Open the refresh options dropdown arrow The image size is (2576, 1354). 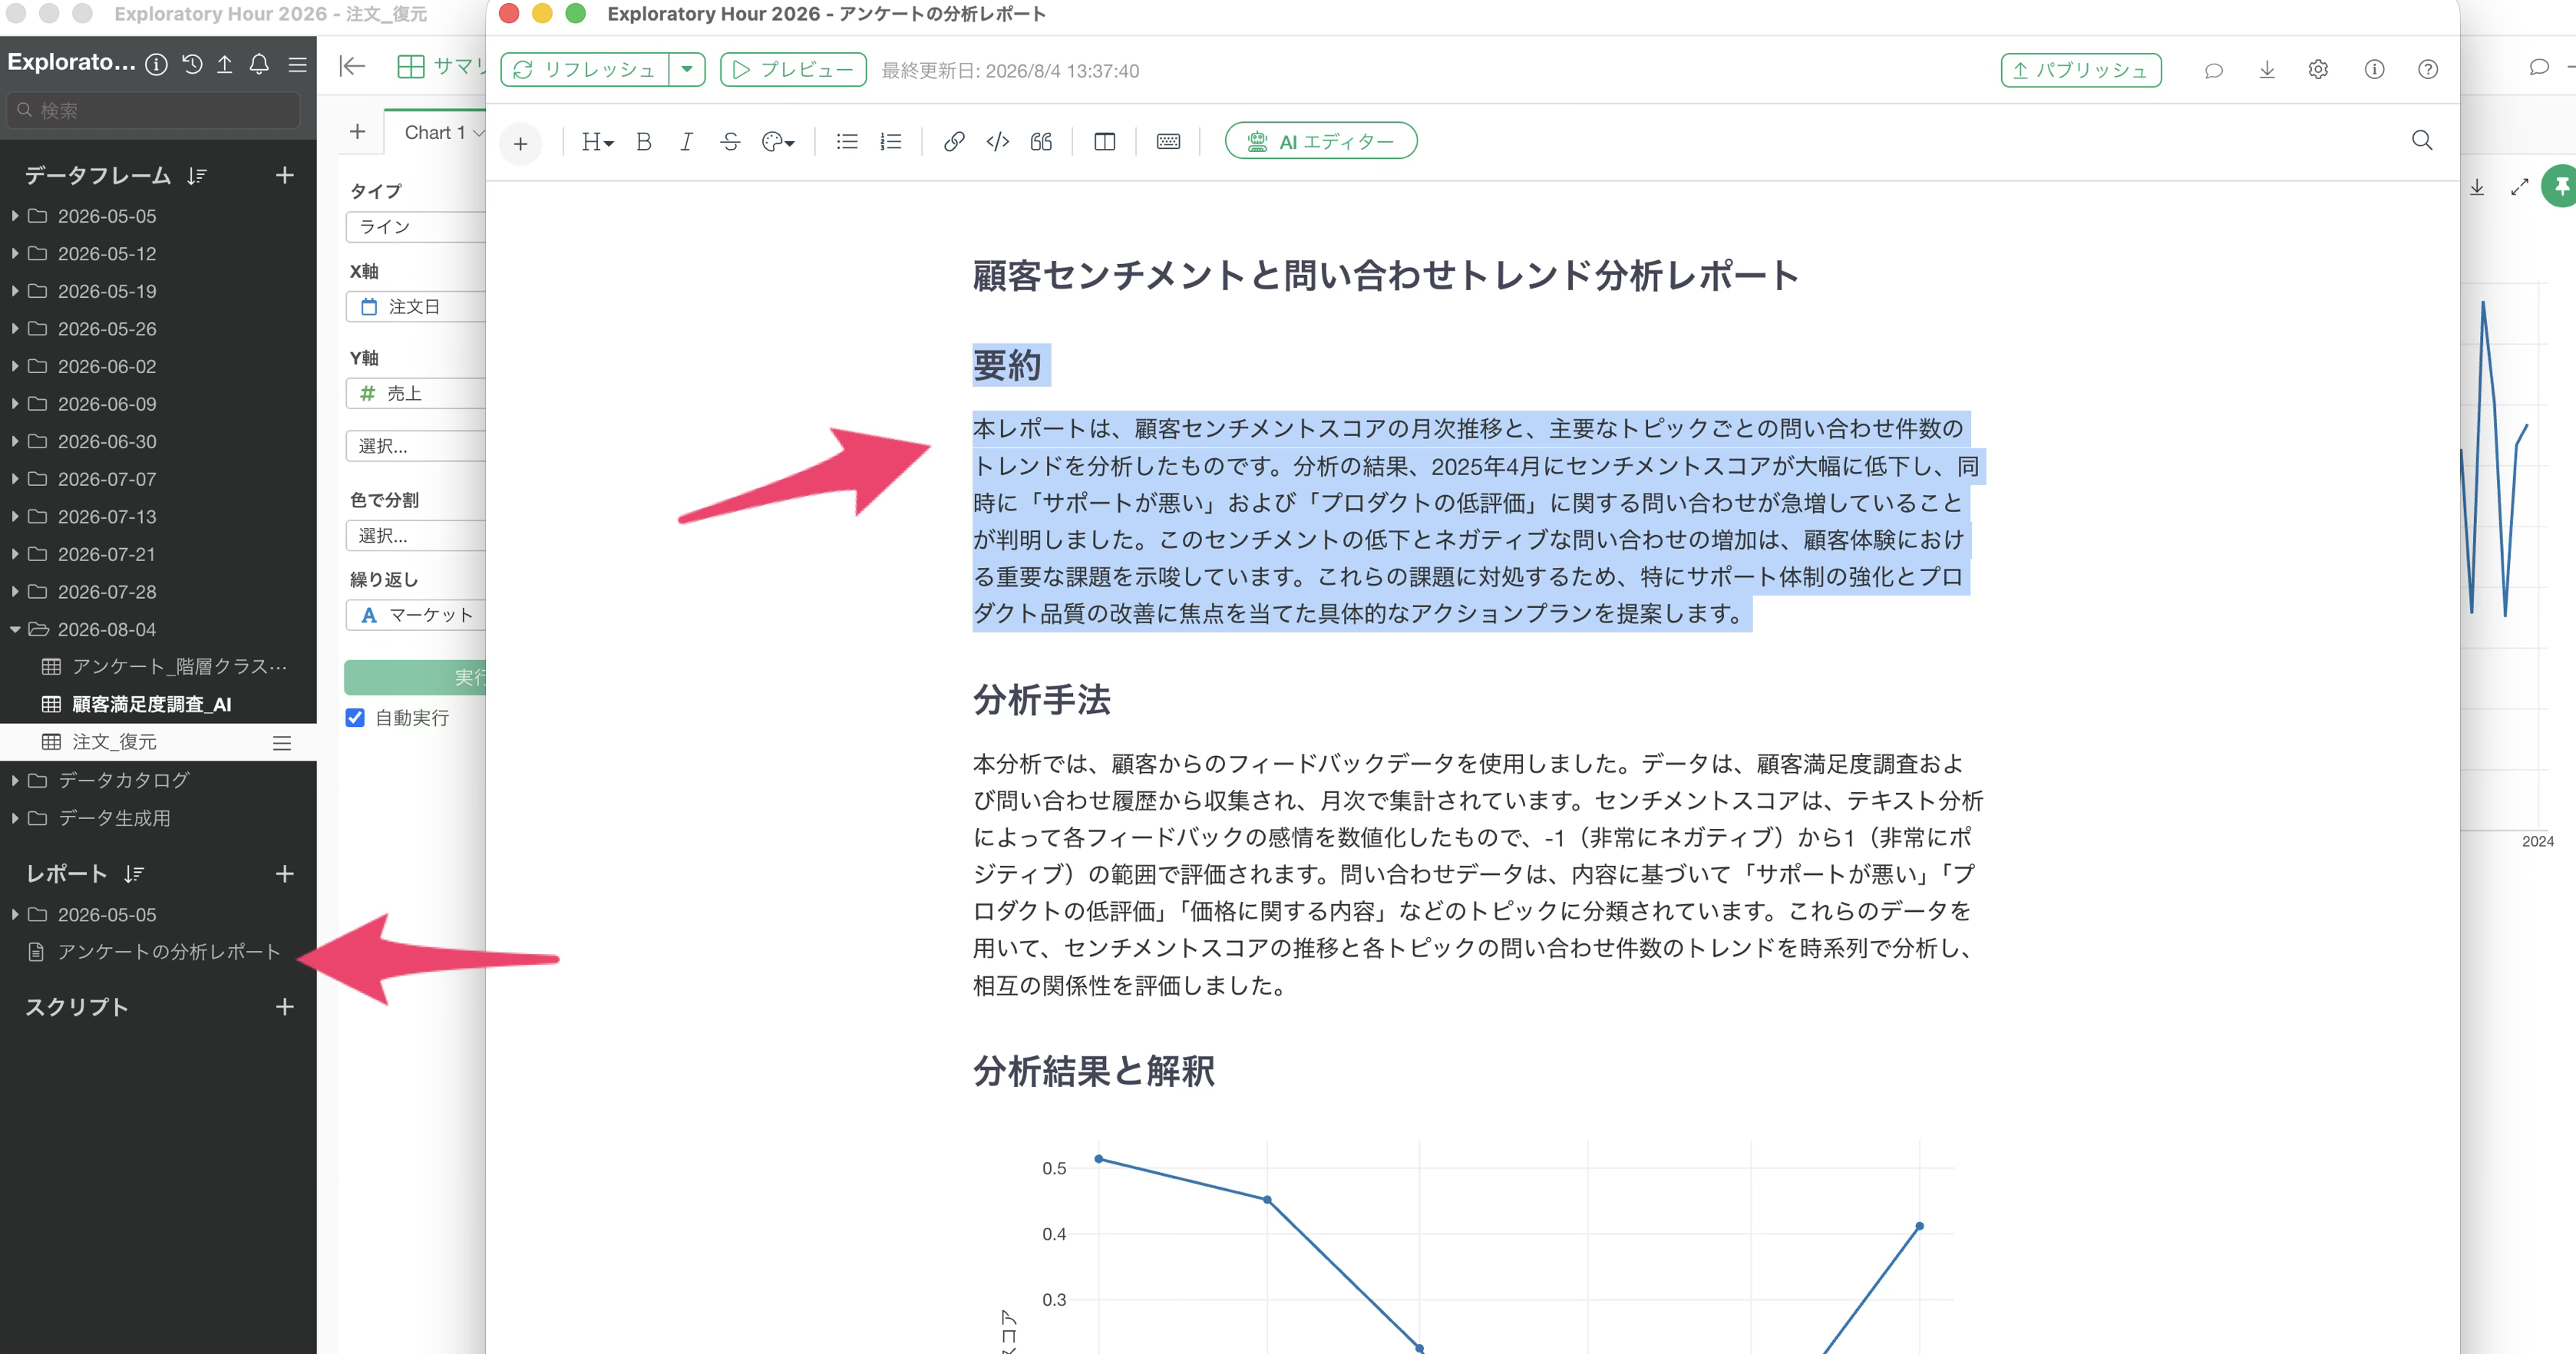687,70
